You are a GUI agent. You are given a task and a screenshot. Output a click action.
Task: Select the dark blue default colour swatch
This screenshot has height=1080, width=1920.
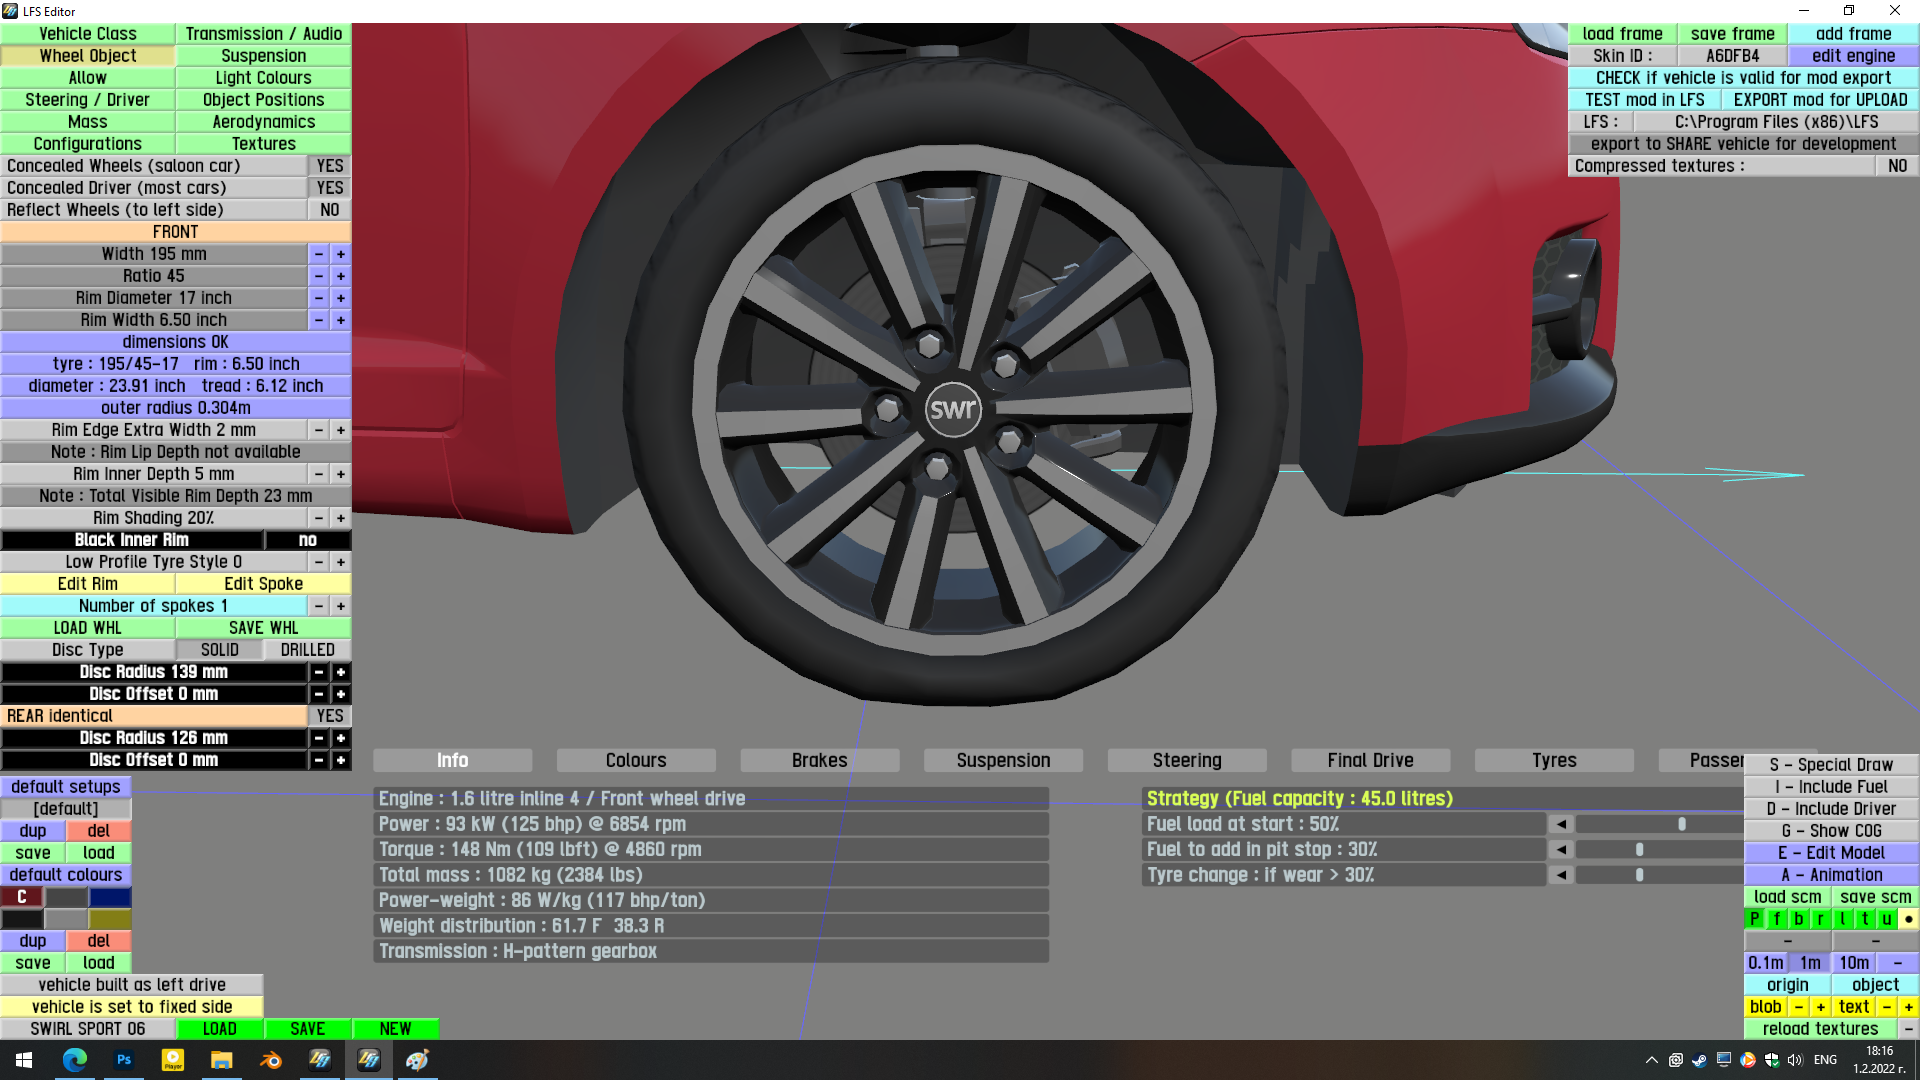click(110, 897)
